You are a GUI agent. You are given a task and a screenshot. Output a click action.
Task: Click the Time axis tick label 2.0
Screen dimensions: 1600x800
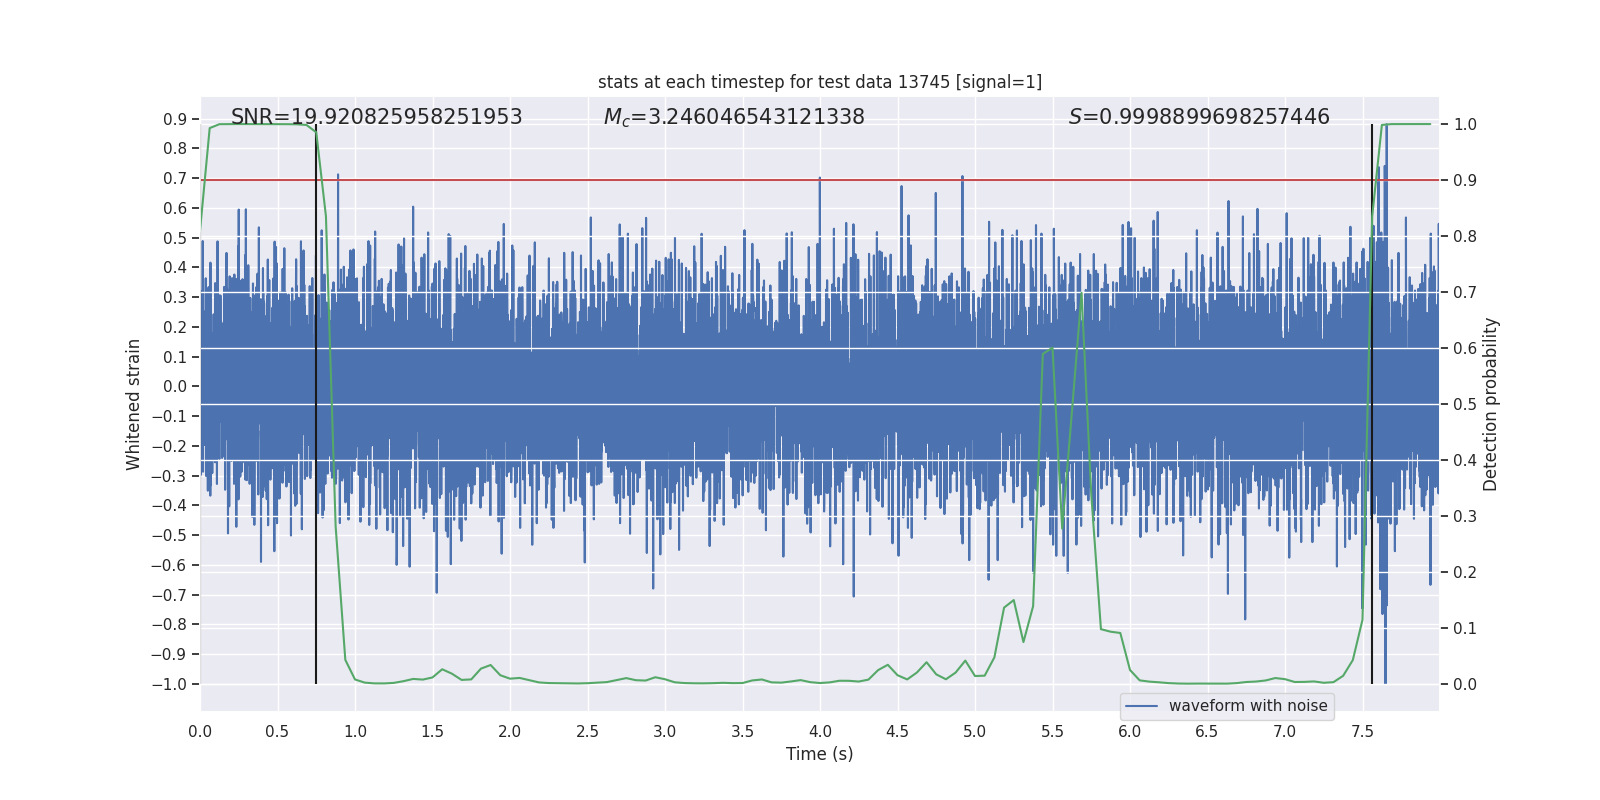point(510,731)
